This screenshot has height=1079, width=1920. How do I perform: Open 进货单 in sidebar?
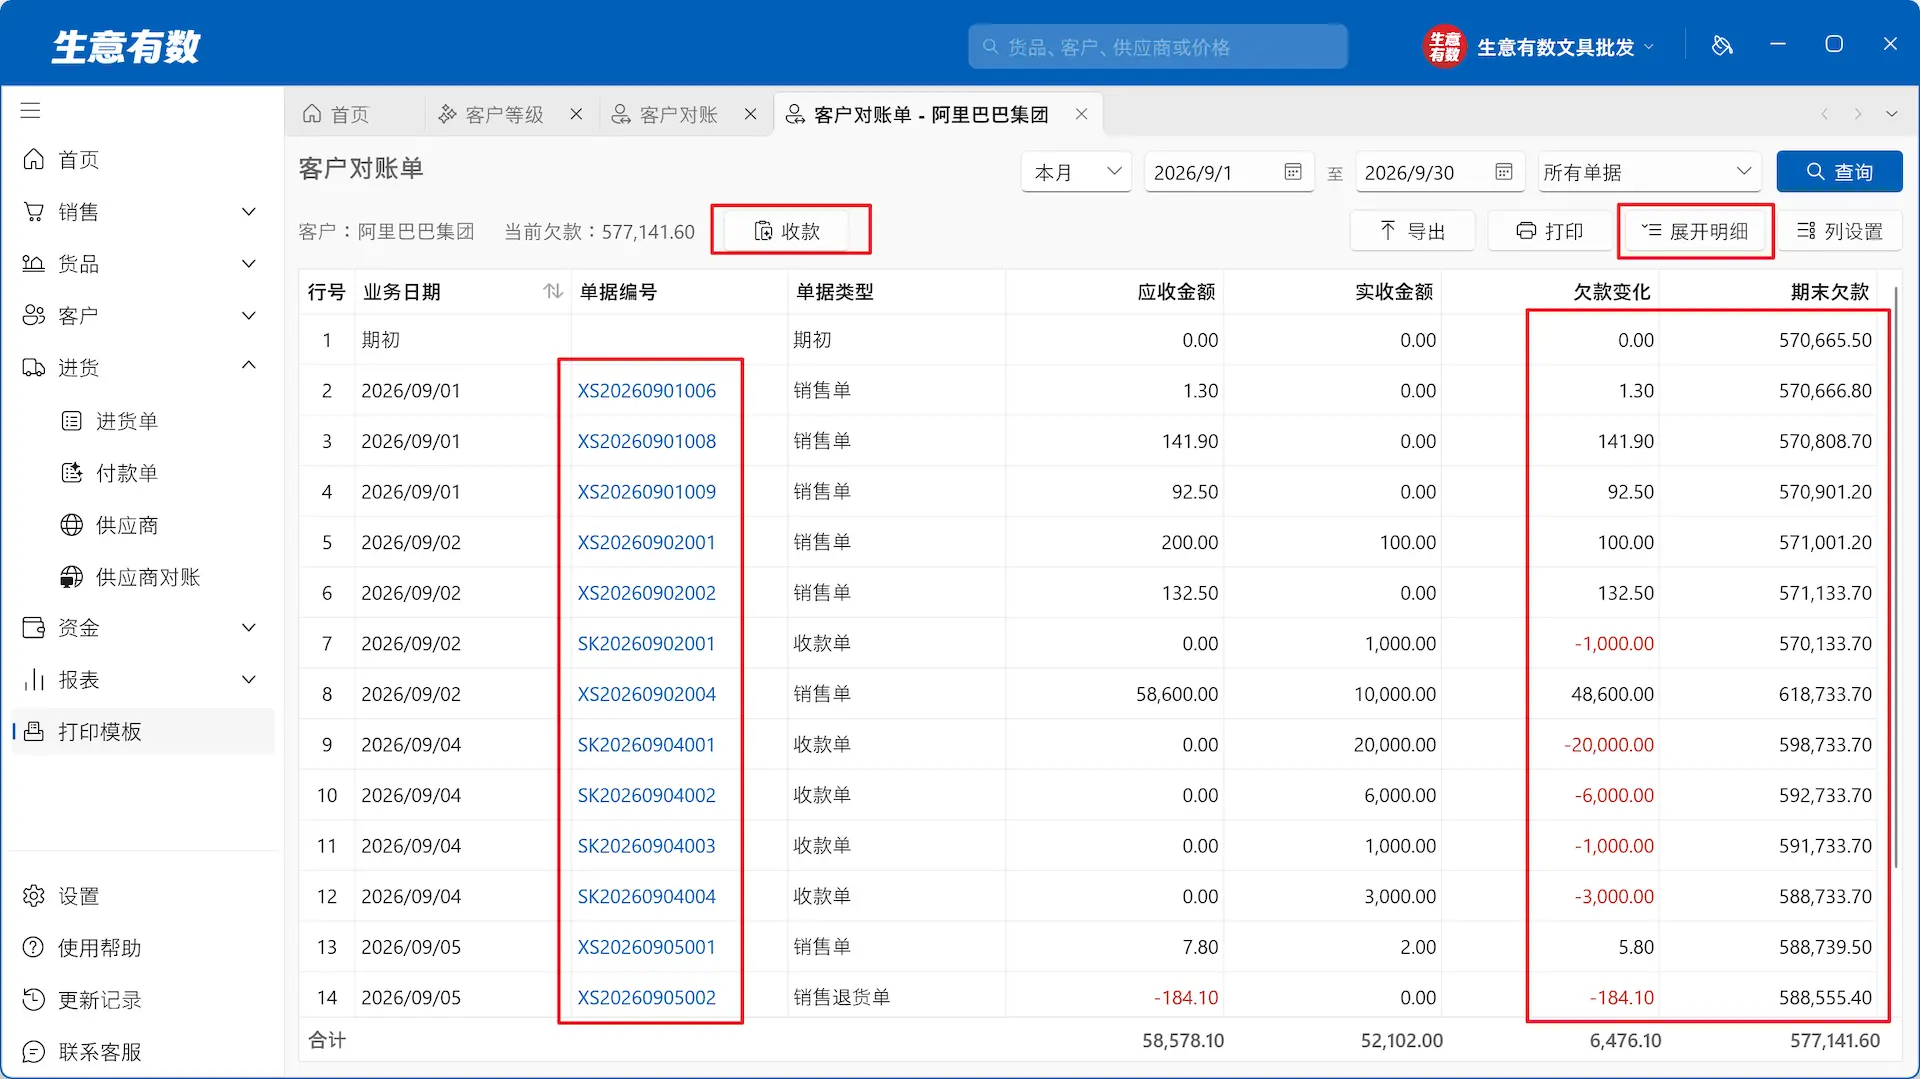(142, 421)
